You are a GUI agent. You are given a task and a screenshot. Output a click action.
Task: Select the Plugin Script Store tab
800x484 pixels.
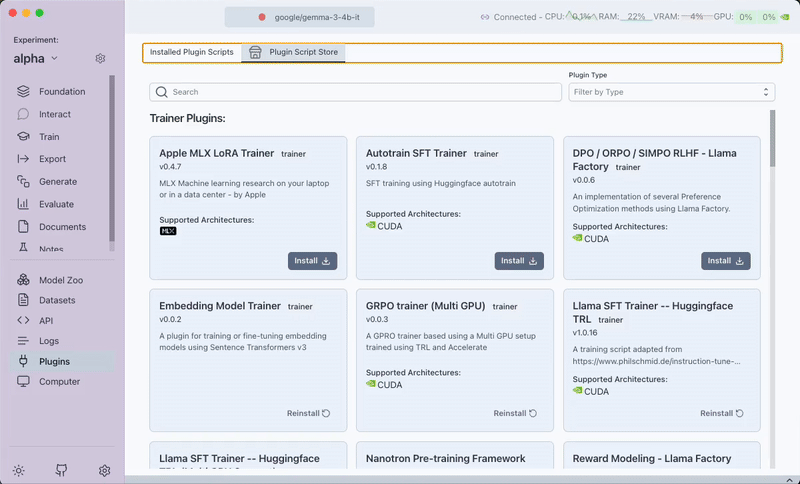[x=294, y=52]
